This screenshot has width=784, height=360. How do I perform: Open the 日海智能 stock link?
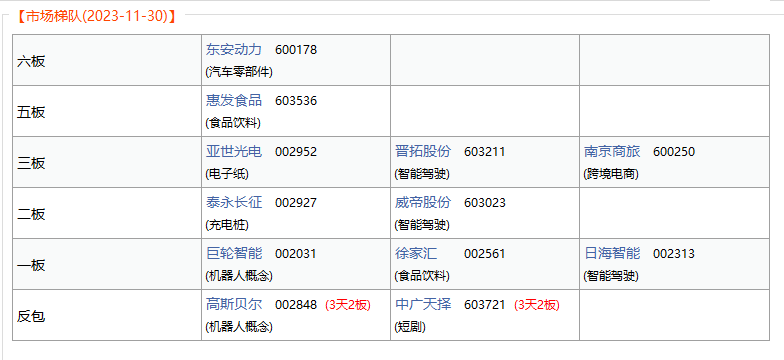point(612,254)
